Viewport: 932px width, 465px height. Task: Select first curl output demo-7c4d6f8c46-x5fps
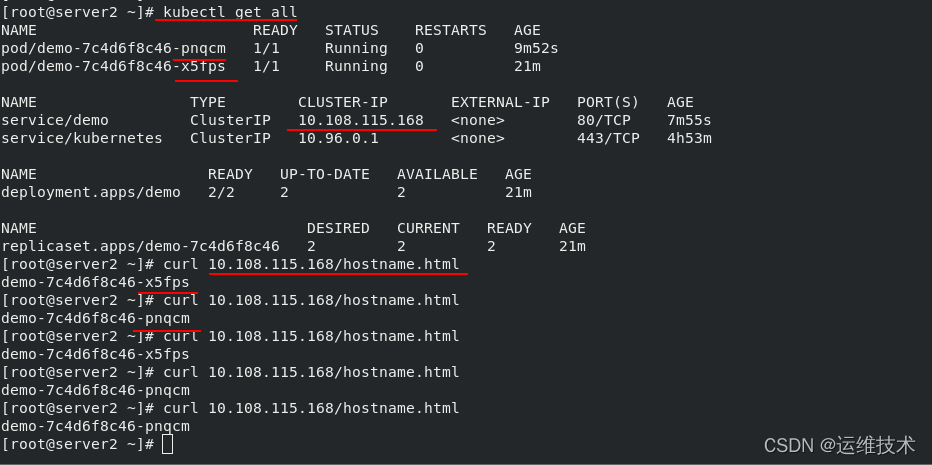[95, 282]
